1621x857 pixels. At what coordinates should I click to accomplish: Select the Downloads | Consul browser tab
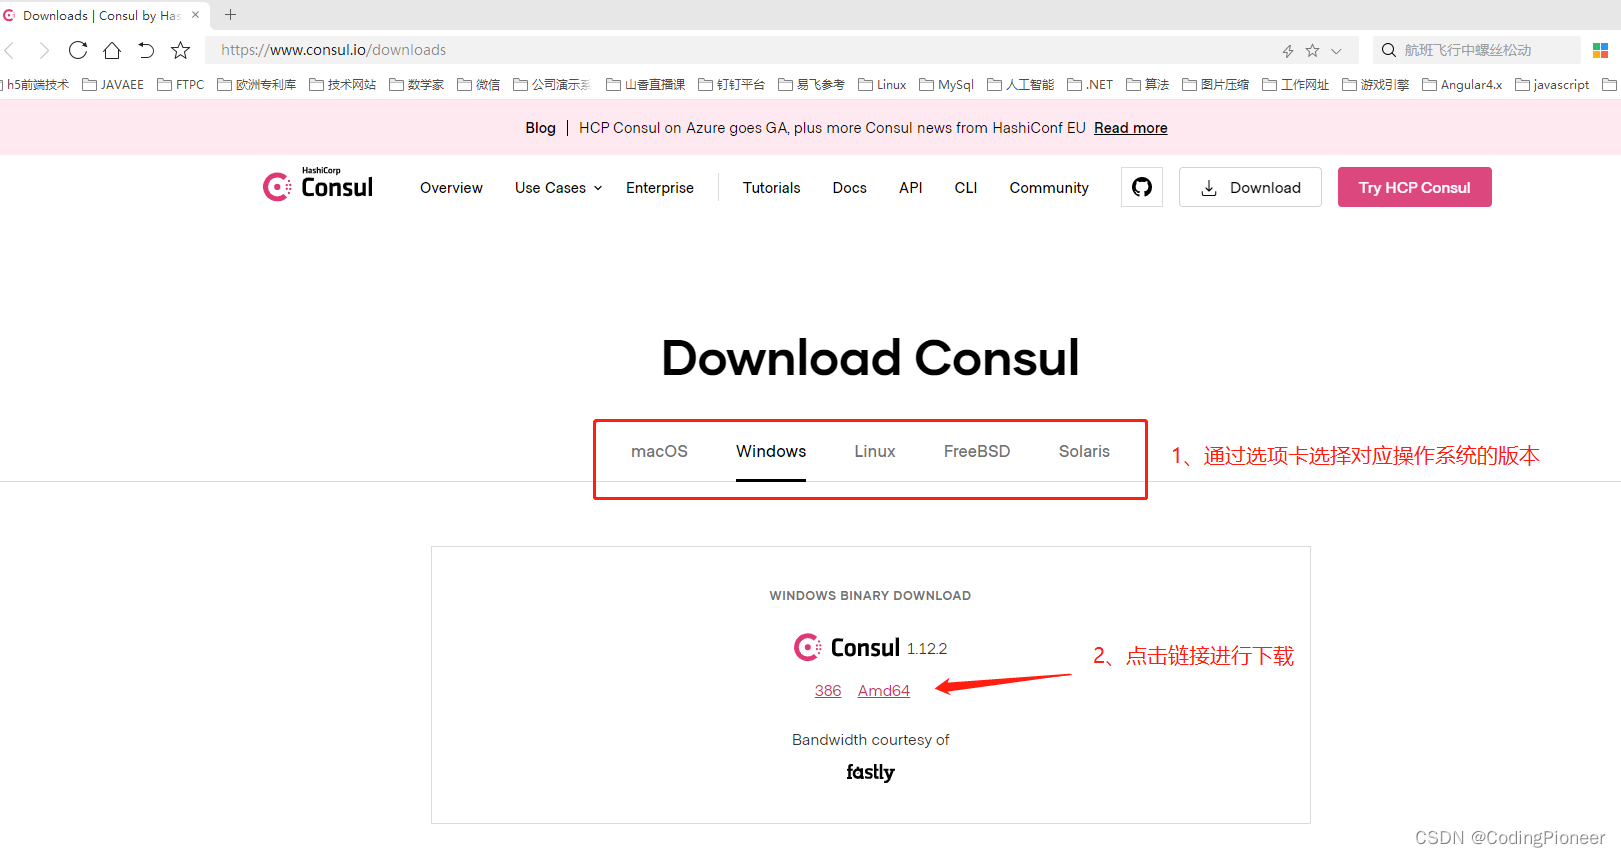pyautogui.click(x=104, y=15)
